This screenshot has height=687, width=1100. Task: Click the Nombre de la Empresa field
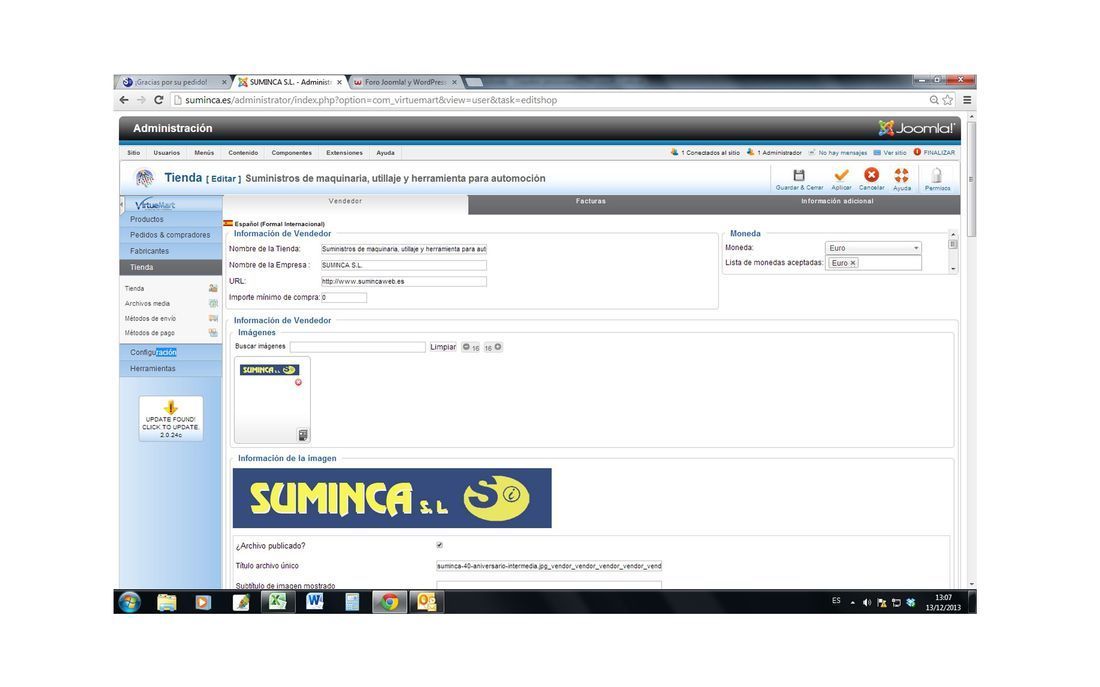coord(403,265)
